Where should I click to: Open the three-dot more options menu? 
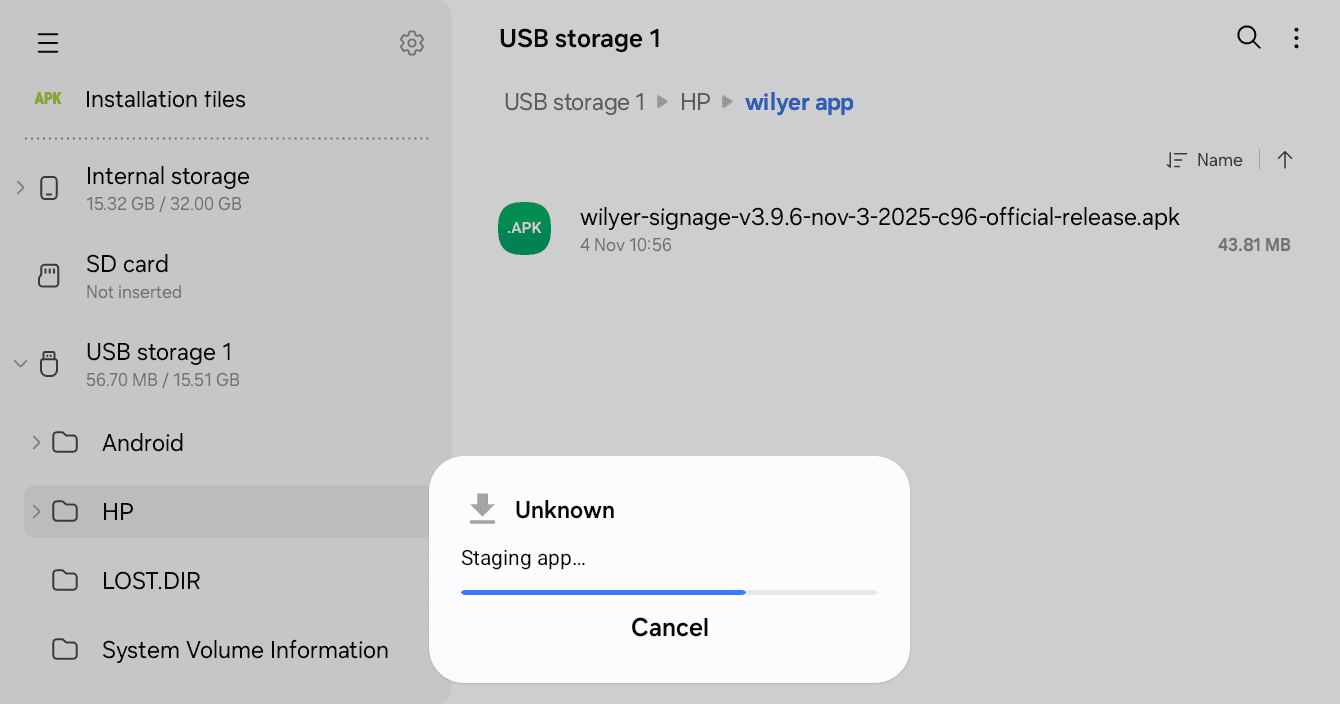1296,38
